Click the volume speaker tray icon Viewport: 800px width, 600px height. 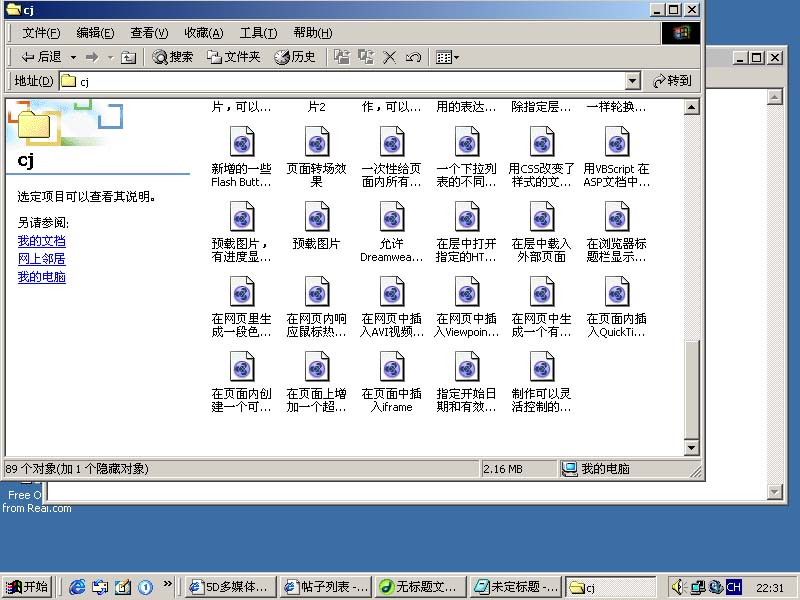678,587
